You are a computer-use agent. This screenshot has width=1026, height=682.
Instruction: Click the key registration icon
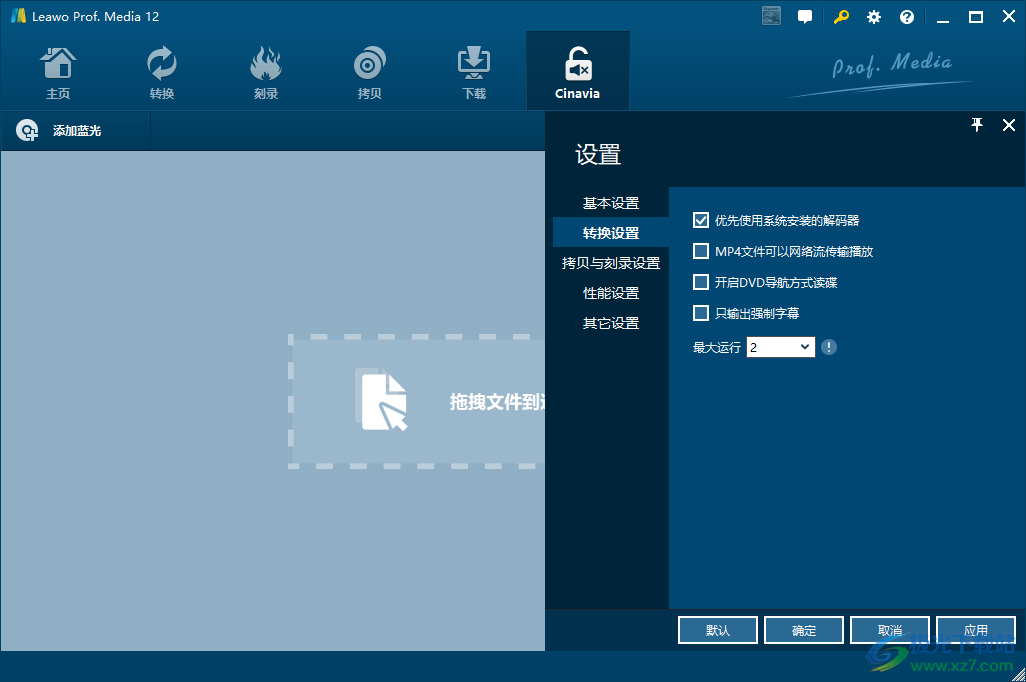(x=841, y=17)
